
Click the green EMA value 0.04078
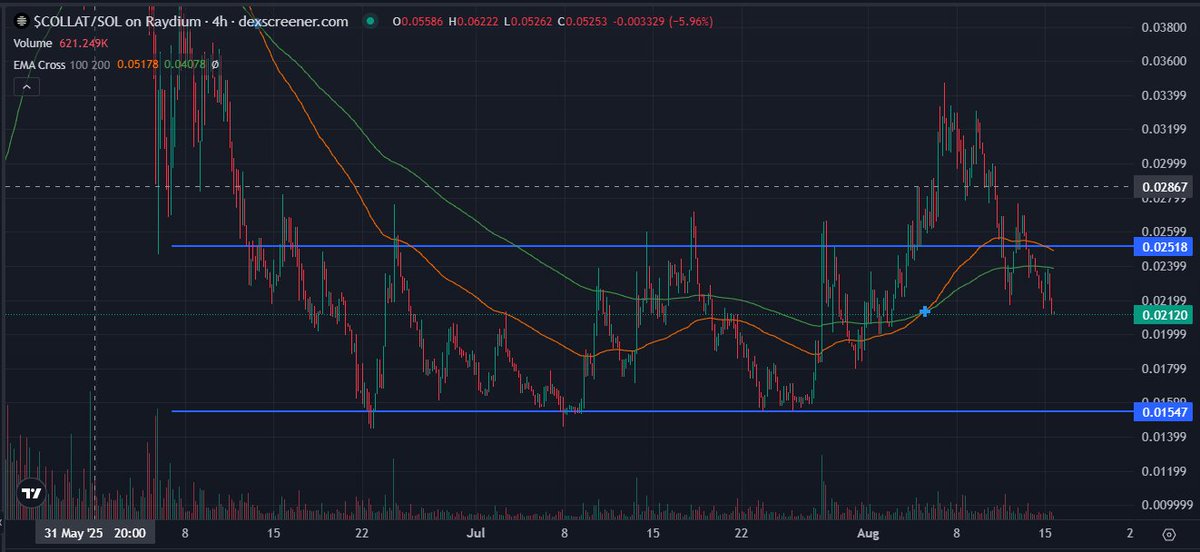[x=184, y=64]
